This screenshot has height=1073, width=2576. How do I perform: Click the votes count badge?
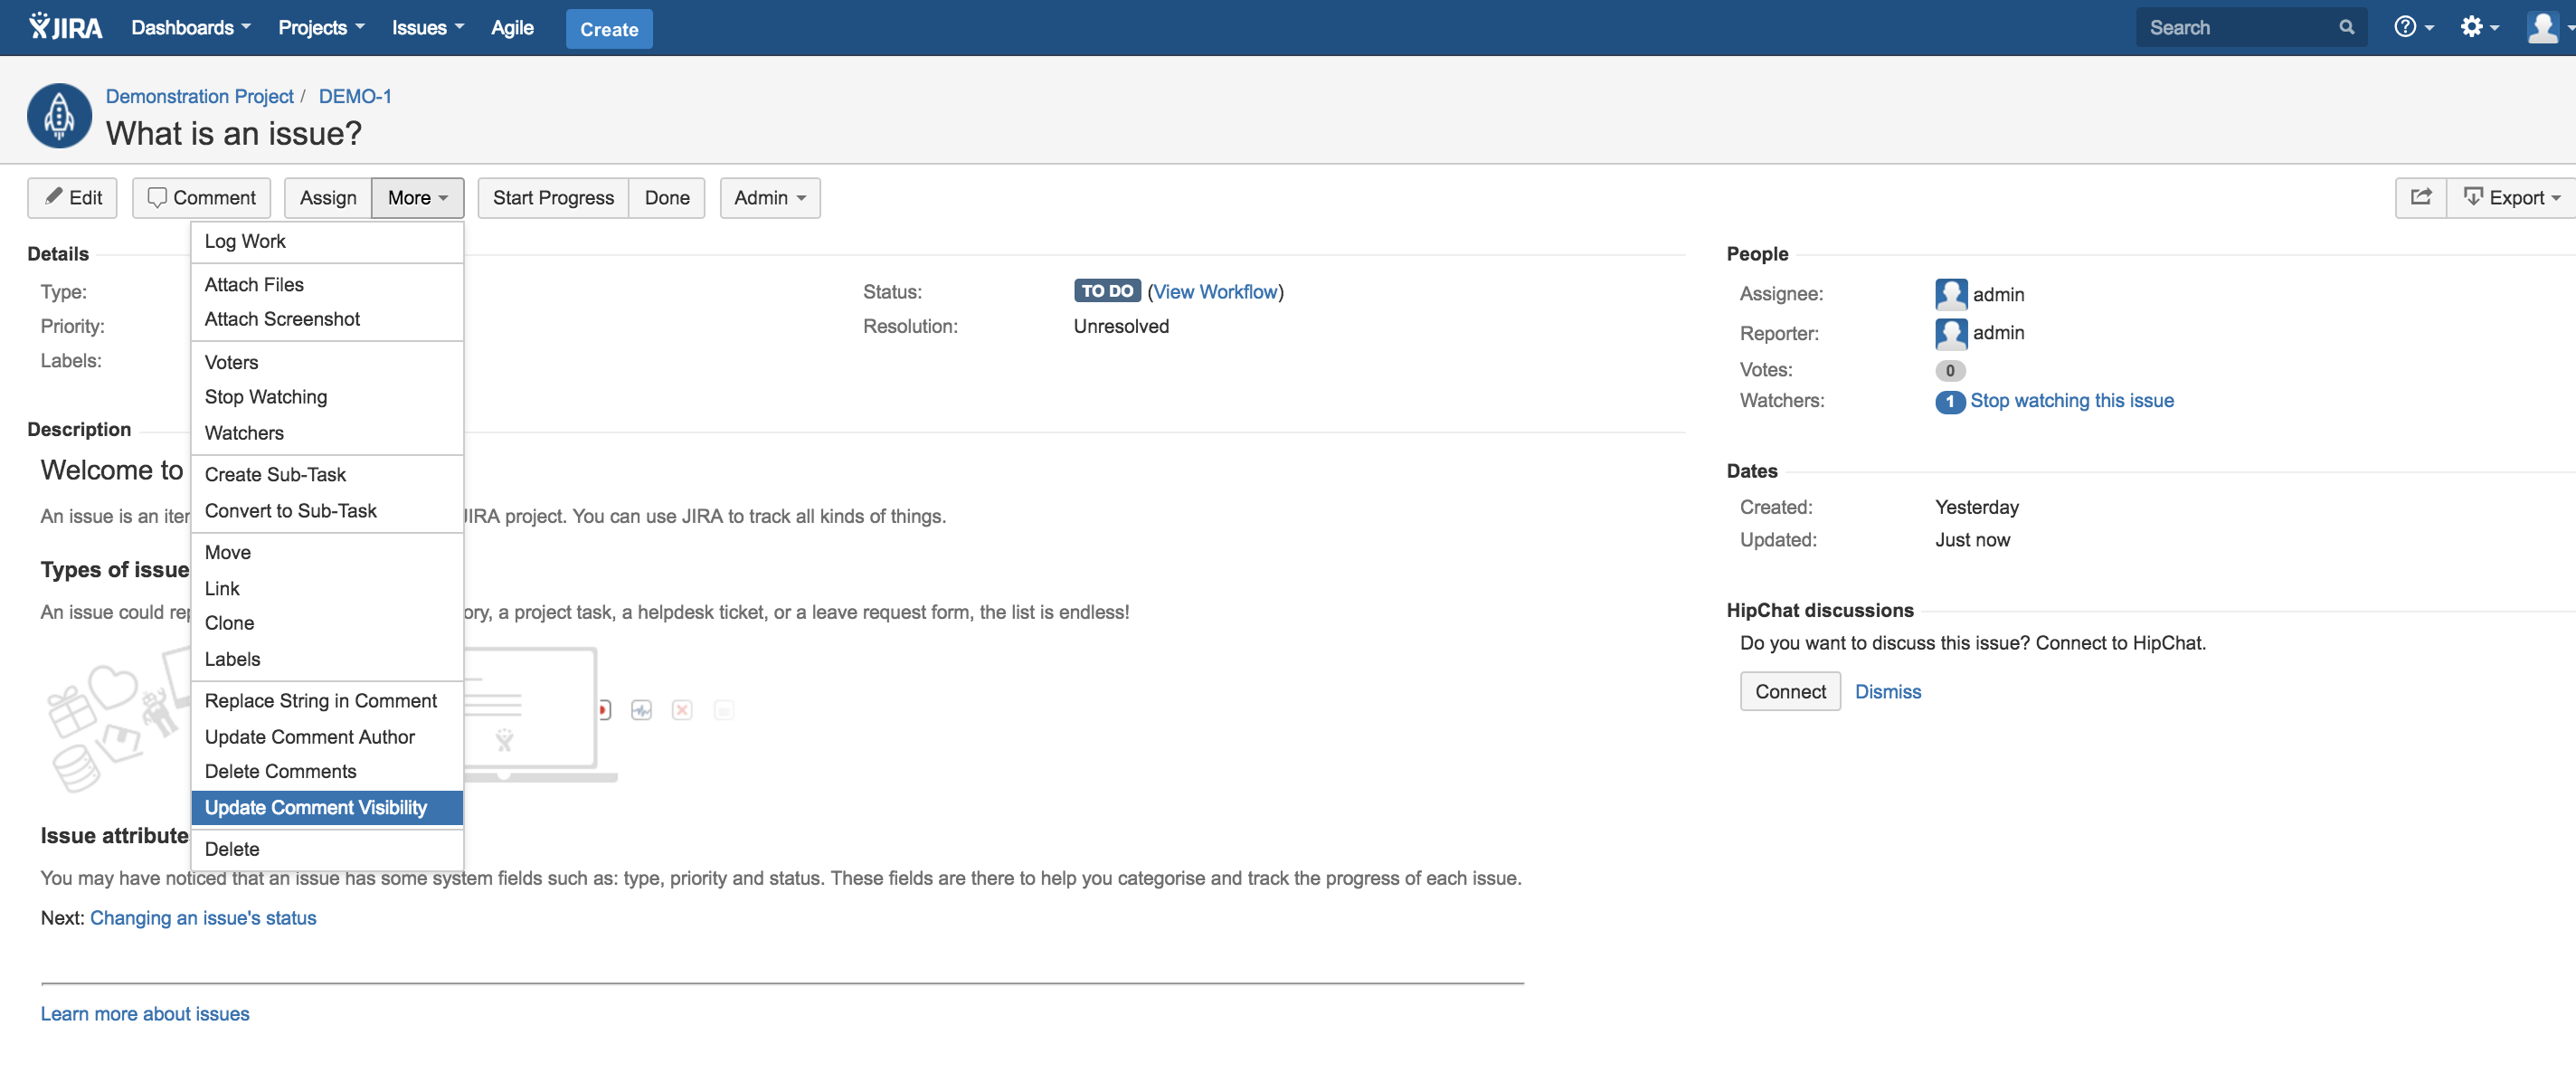[x=1949, y=370]
